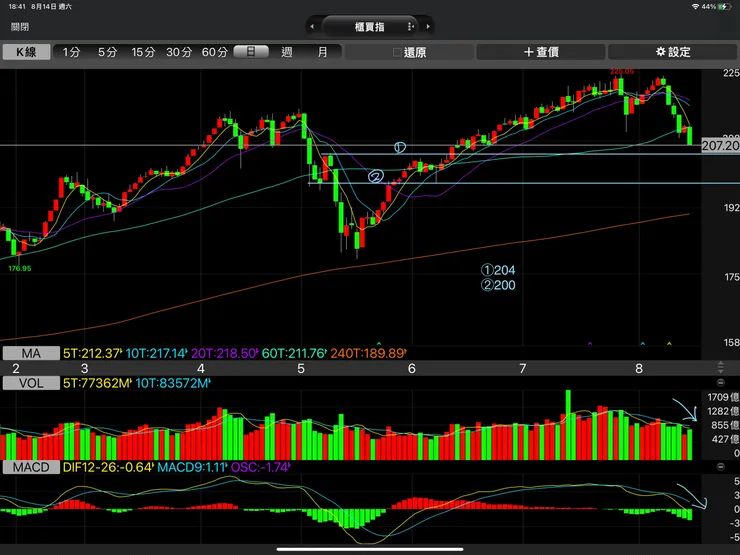The image size is (740, 555).
Task: Tap the DIF12-26:-0.64 value
Action: (109, 467)
